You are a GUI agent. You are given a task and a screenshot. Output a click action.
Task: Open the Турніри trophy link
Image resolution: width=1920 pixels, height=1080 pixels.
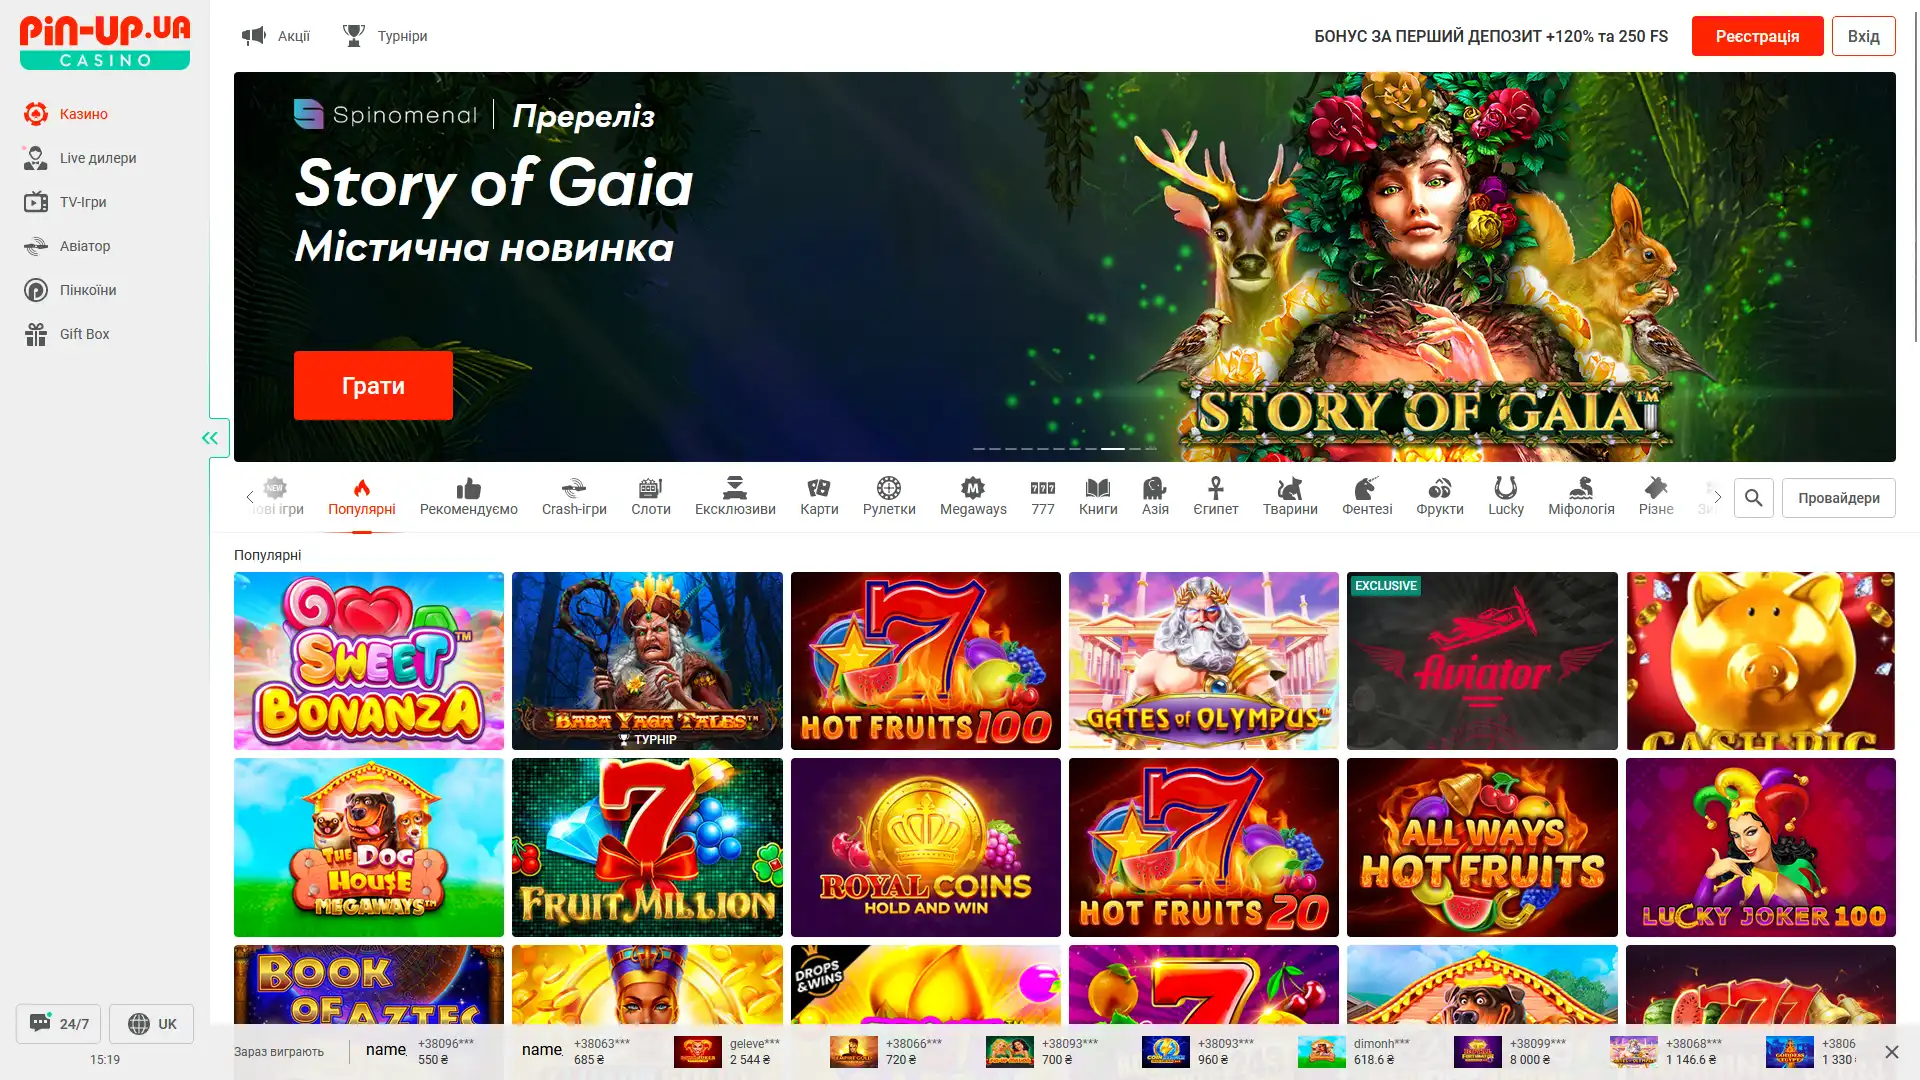[x=385, y=36]
